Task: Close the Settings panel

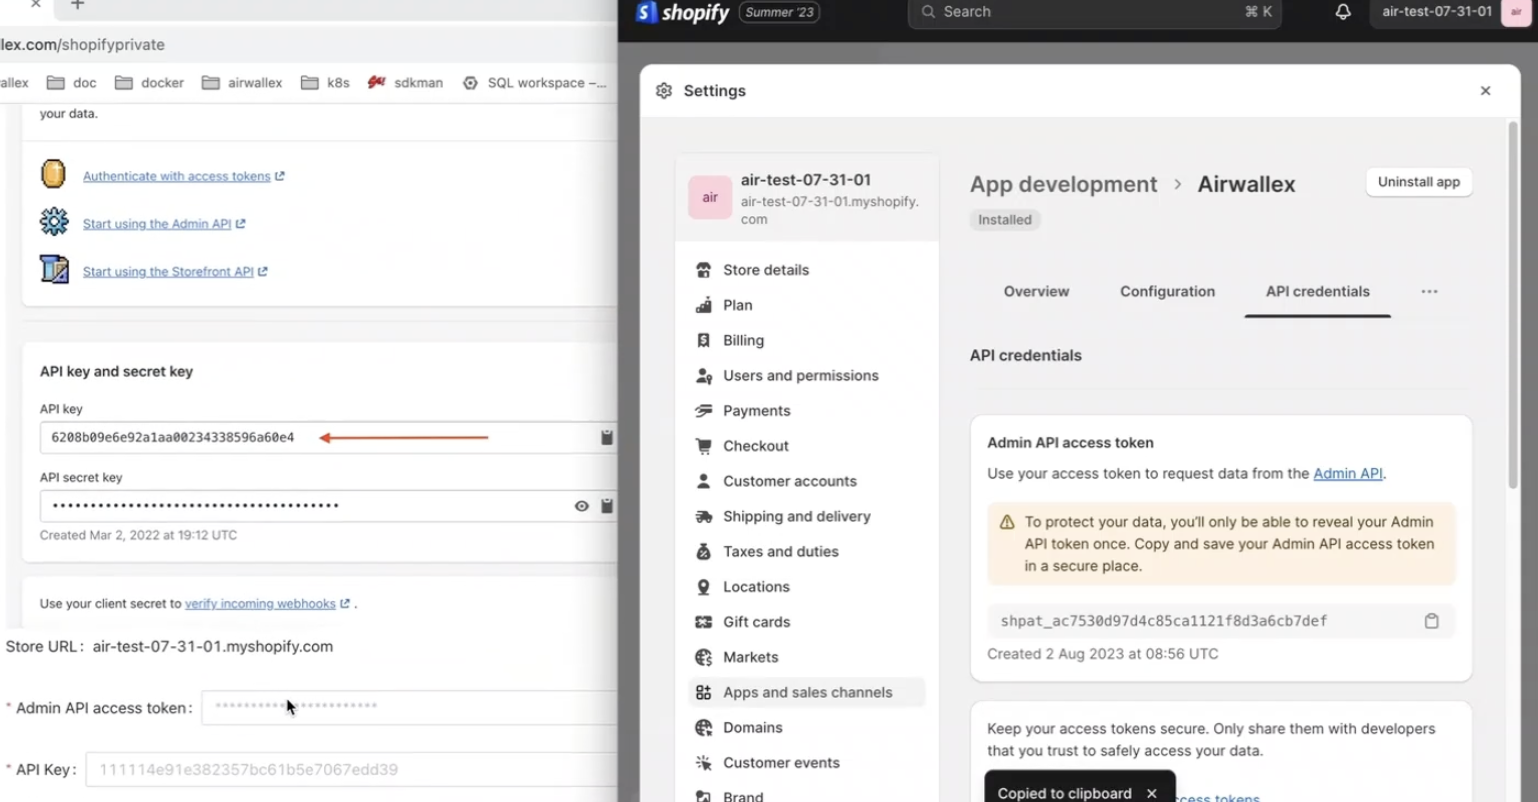Action: coord(1485,91)
